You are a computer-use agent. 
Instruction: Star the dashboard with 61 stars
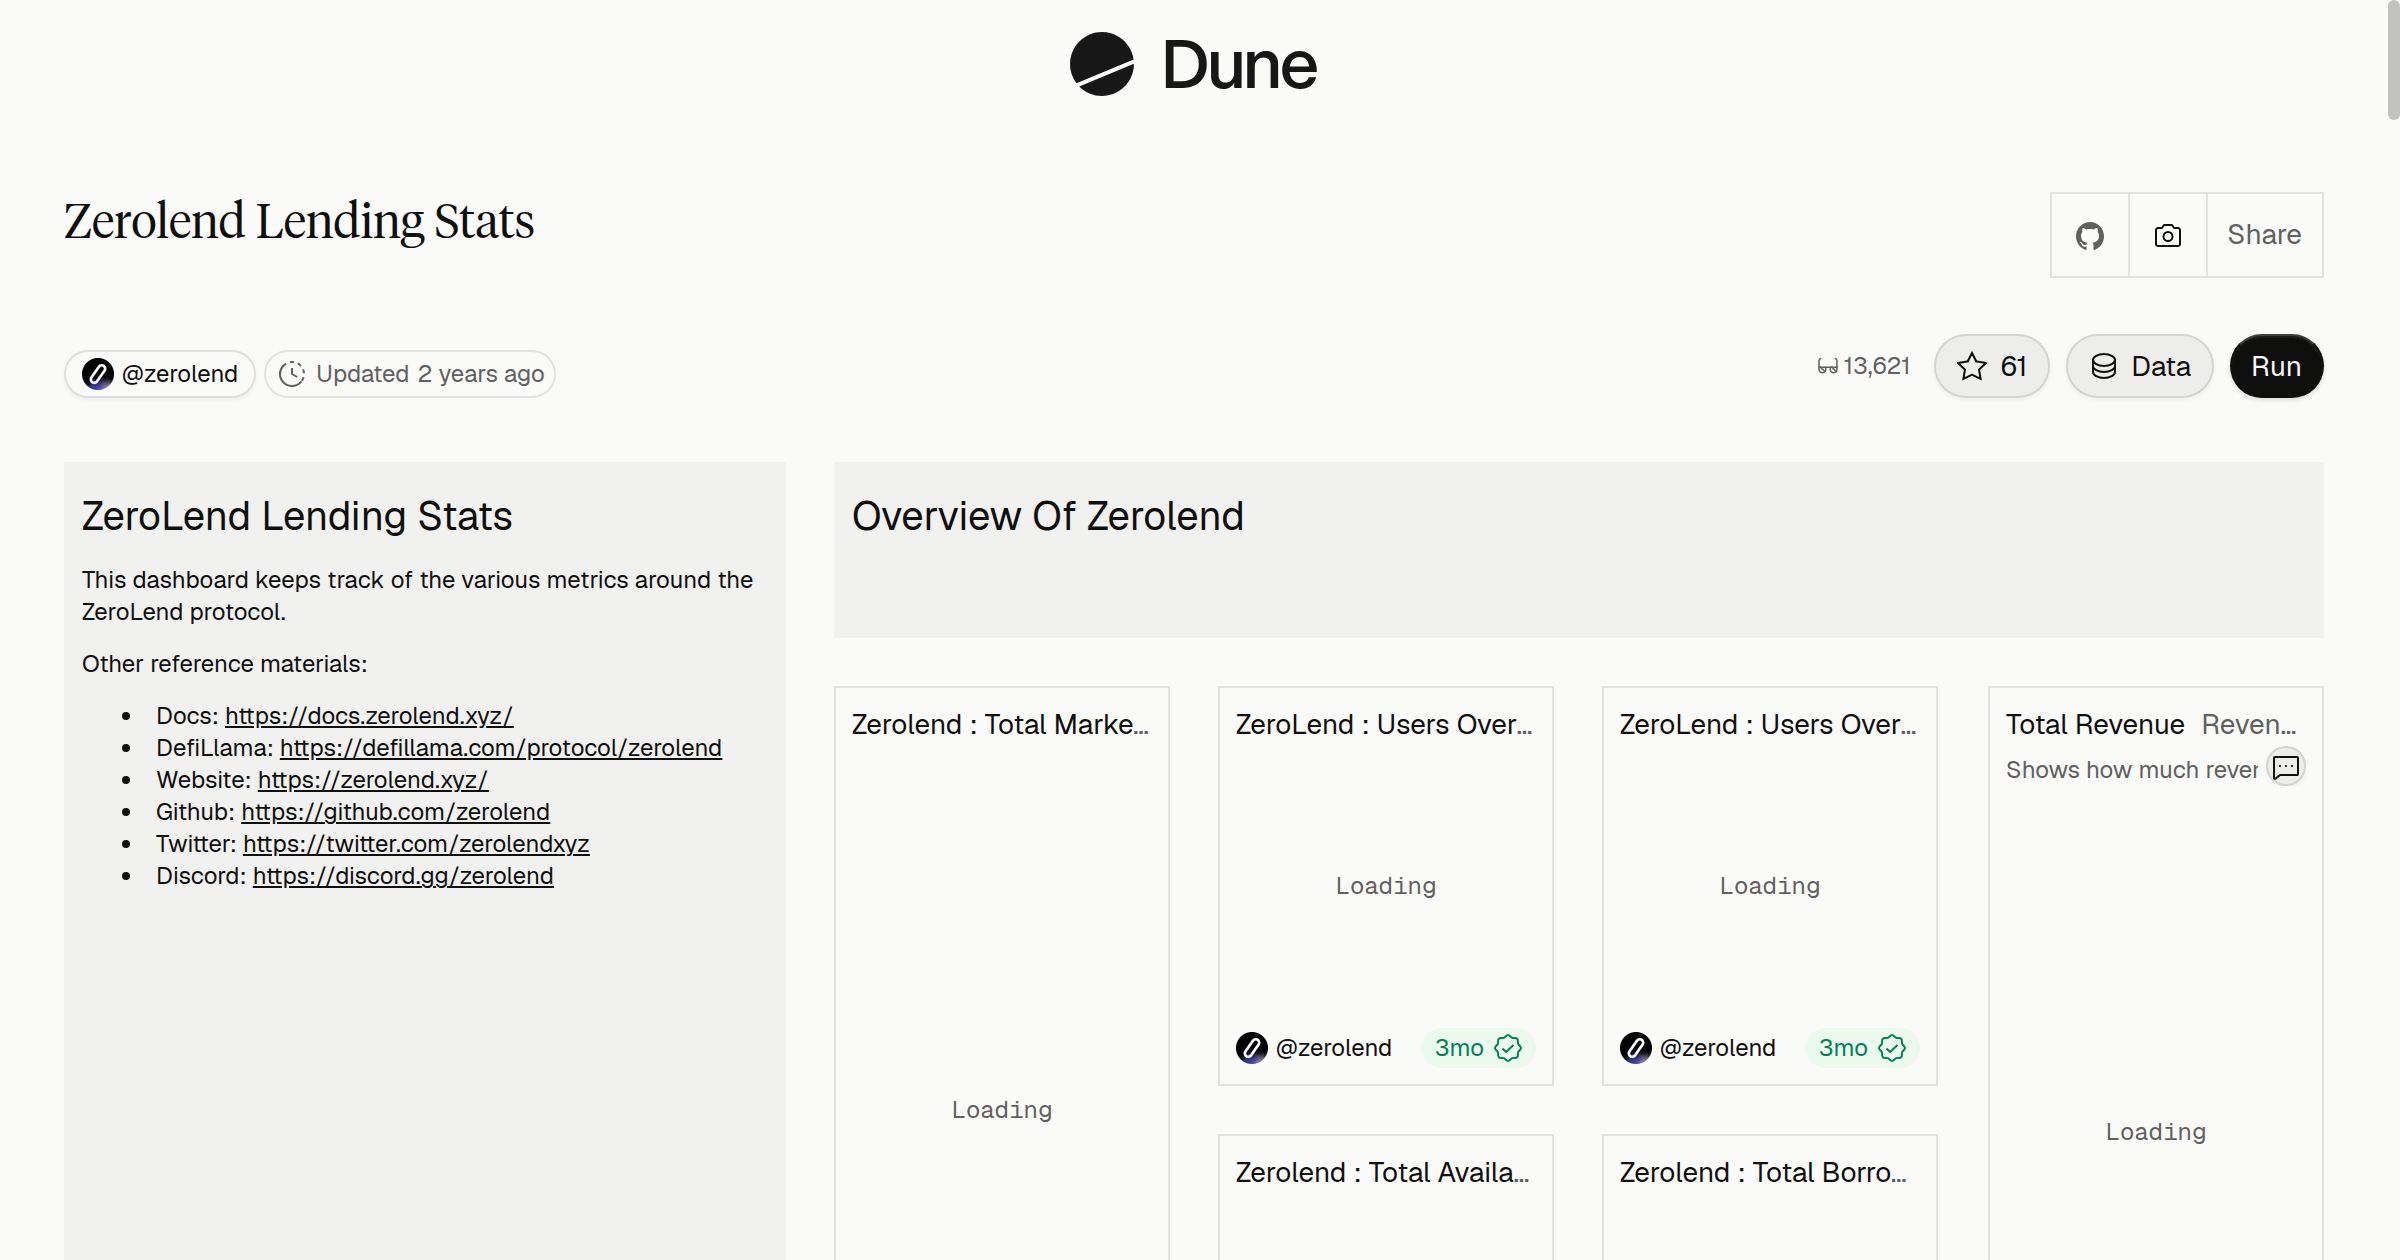pos(1991,366)
